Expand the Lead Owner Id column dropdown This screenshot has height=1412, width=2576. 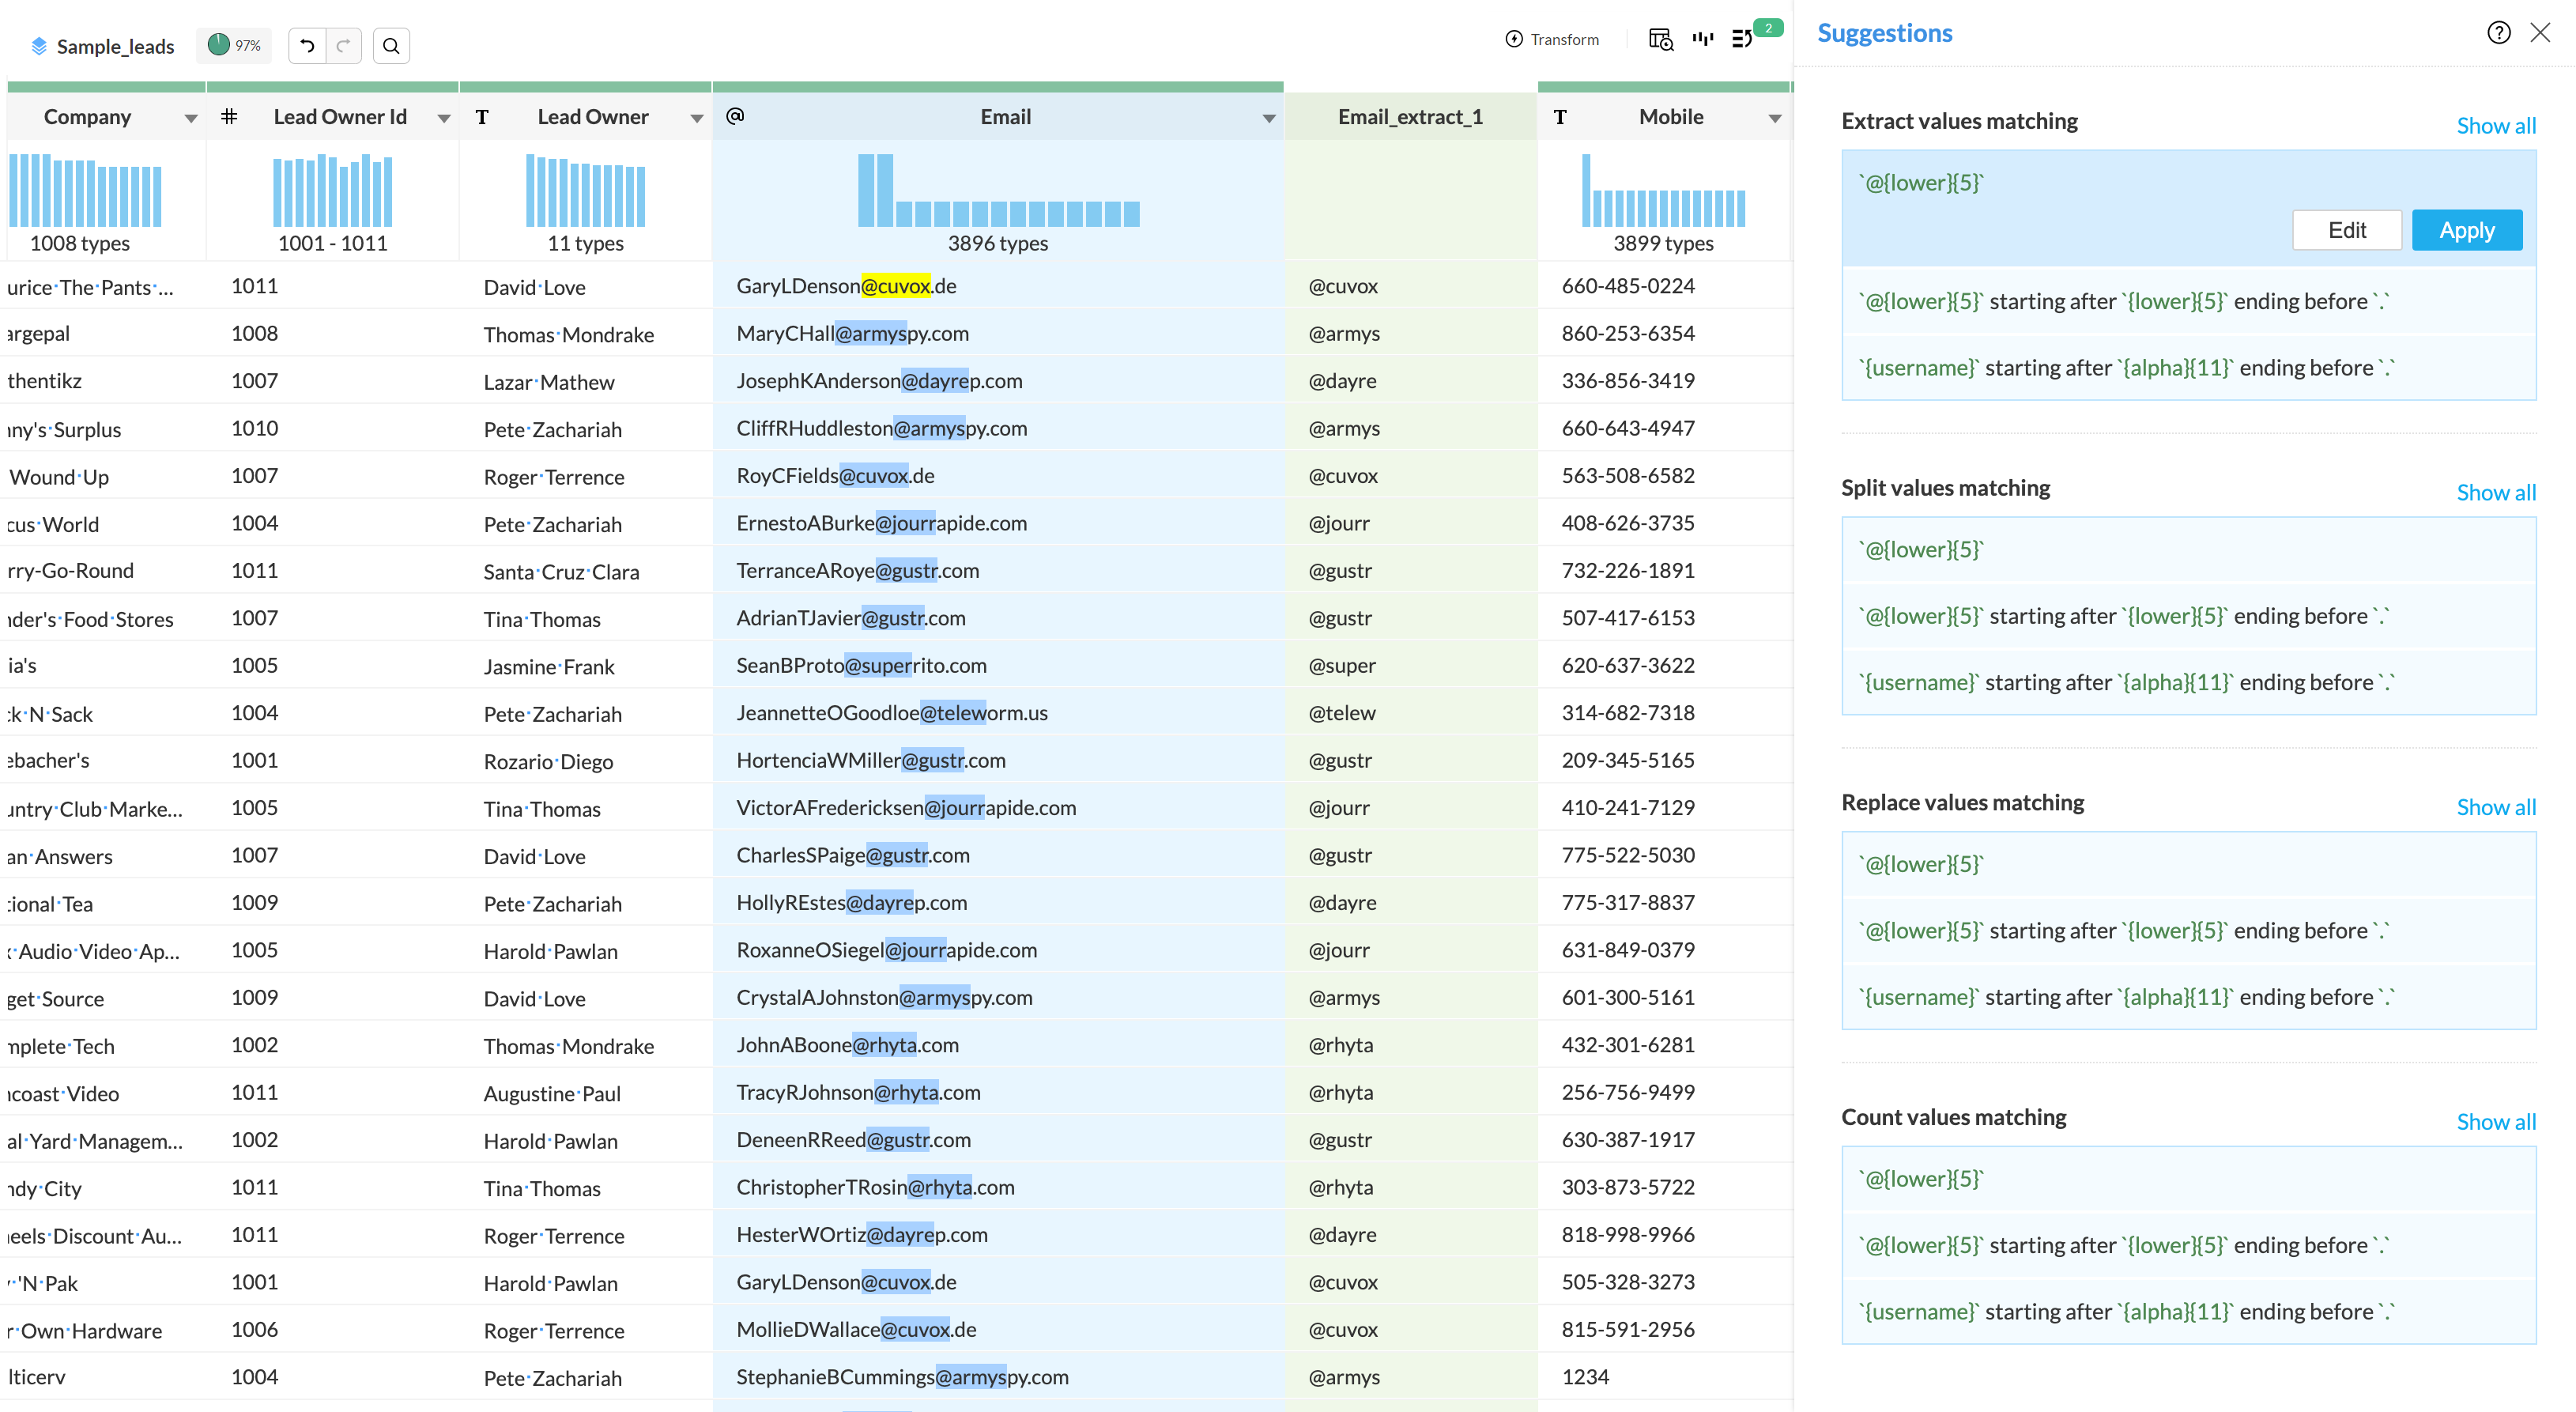pos(443,118)
